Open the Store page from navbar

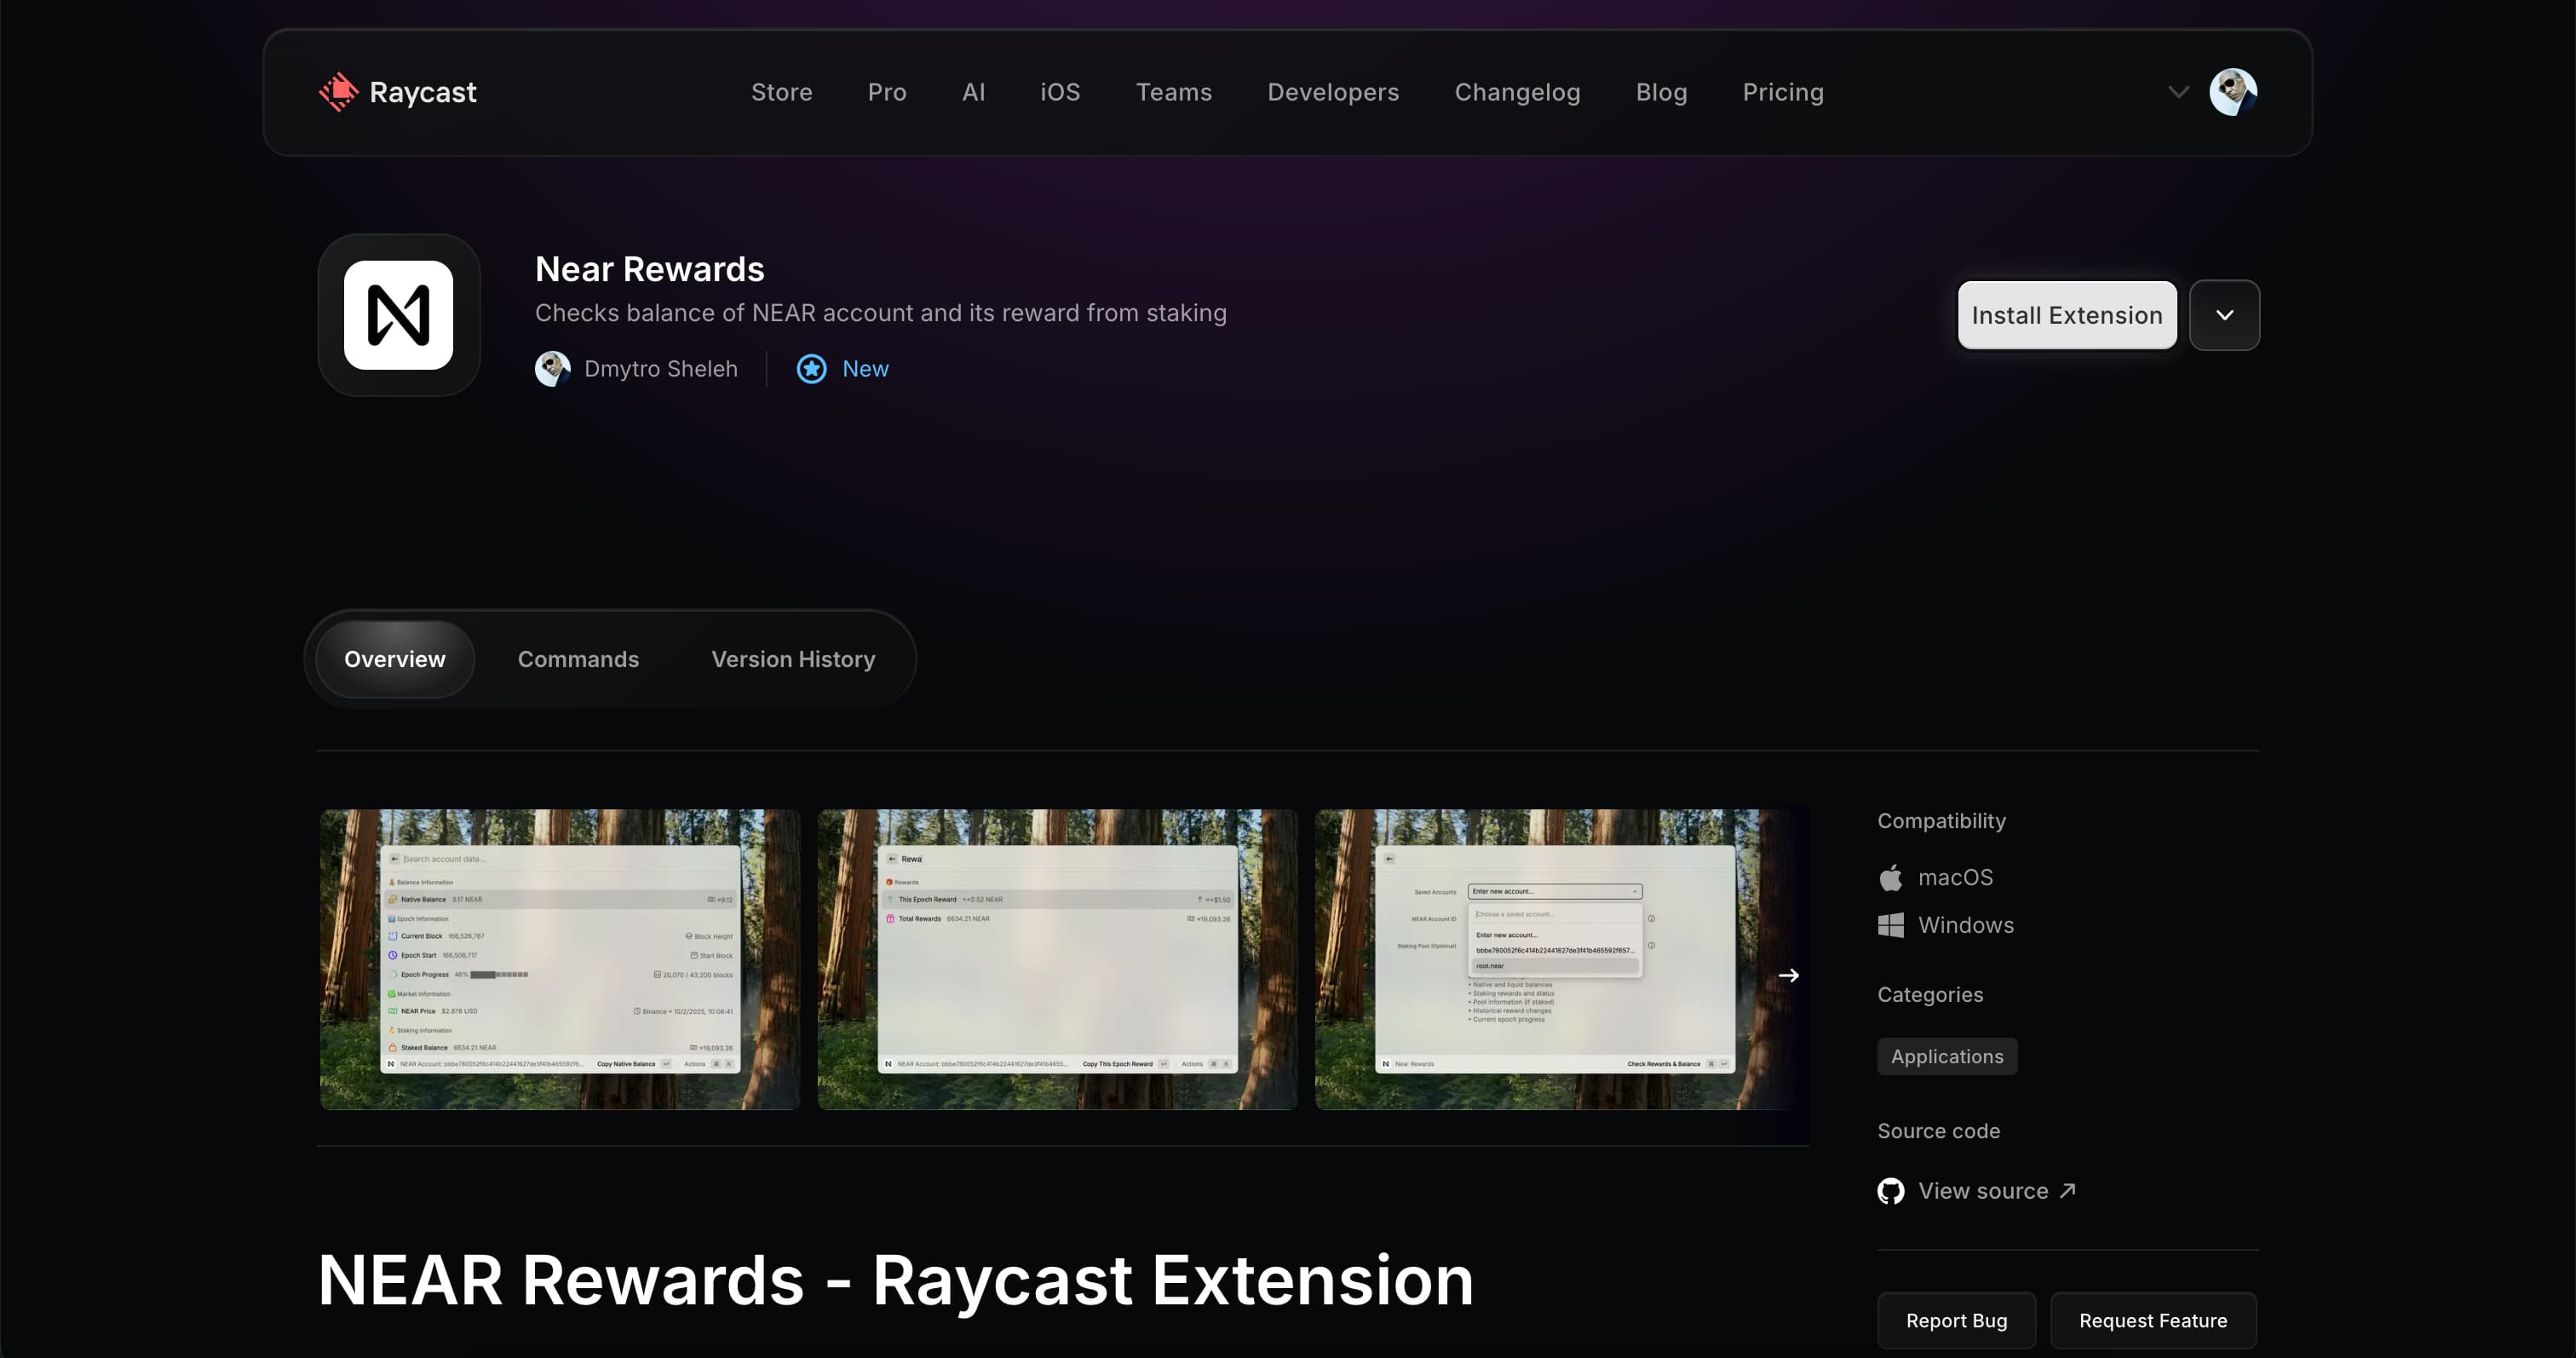781,91
